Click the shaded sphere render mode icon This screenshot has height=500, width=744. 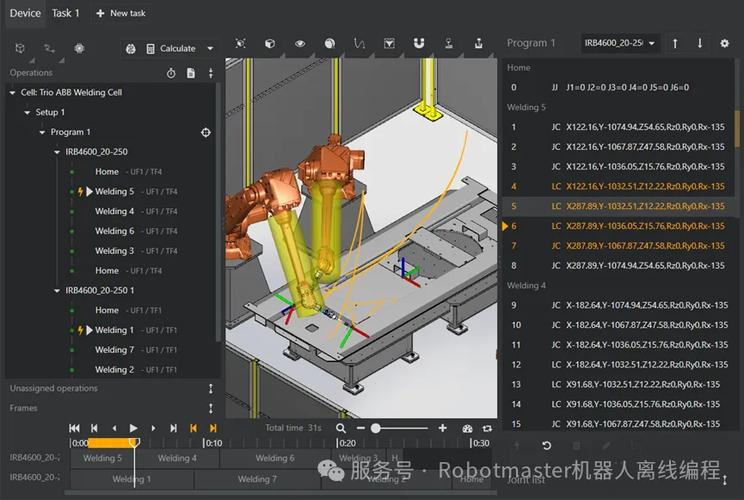click(330, 44)
